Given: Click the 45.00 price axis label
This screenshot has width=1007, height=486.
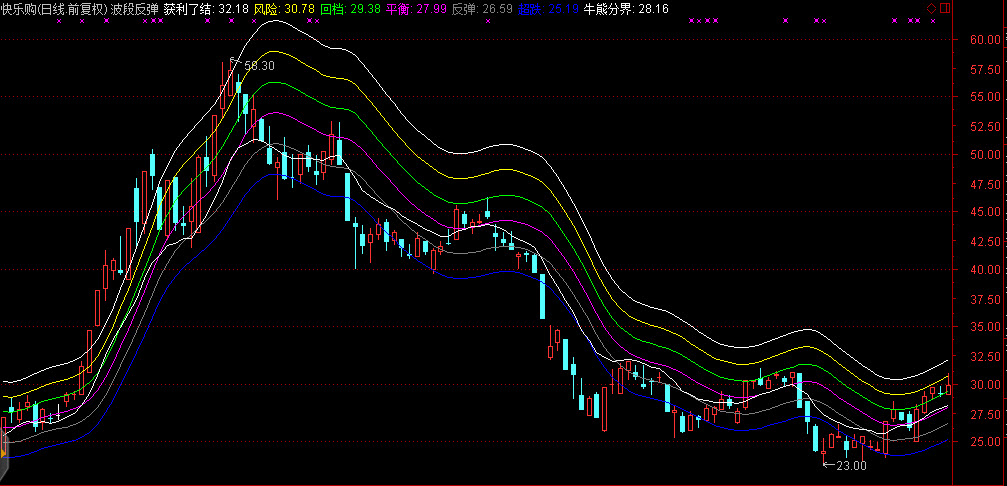Looking at the screenshot, I should click(x=985, y=212).
